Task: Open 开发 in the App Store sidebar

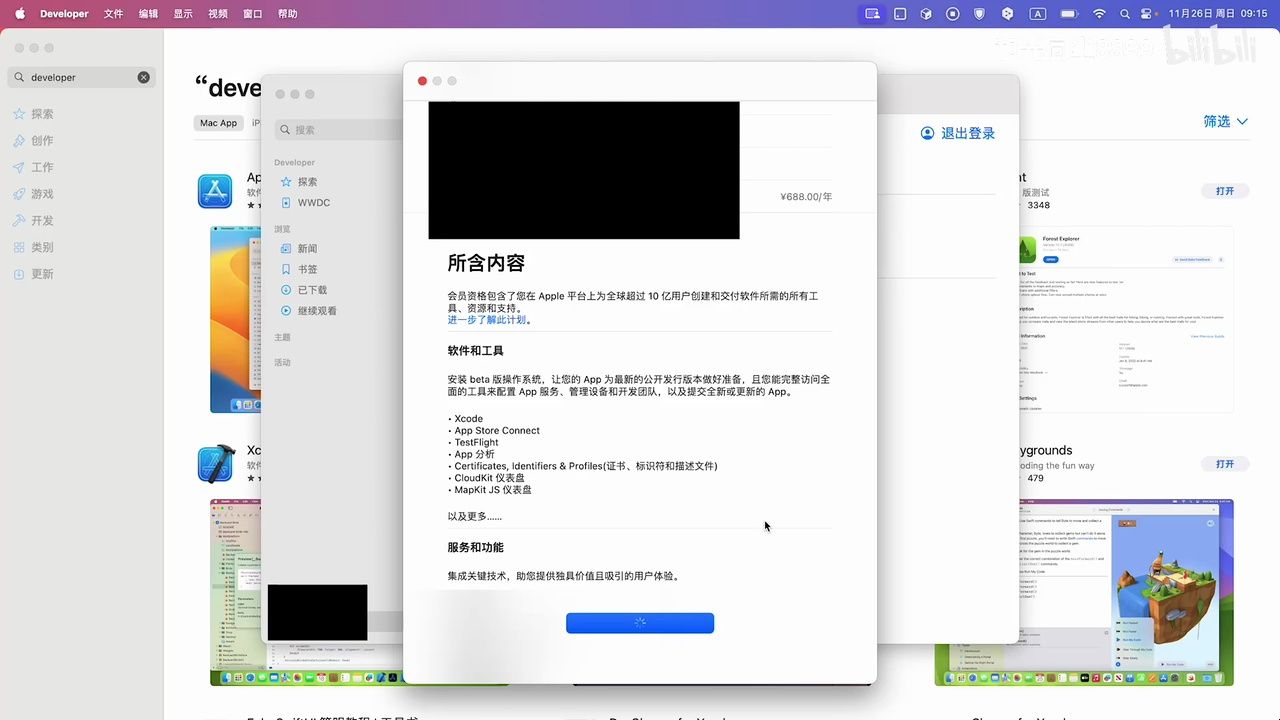Action: [x=33, y=220]
